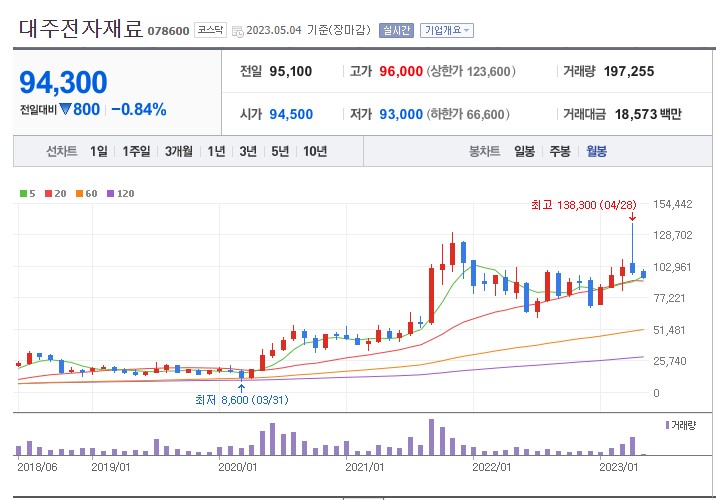Click the 2018/06 axis date label
716x500 pixels.
pos(37,467)
